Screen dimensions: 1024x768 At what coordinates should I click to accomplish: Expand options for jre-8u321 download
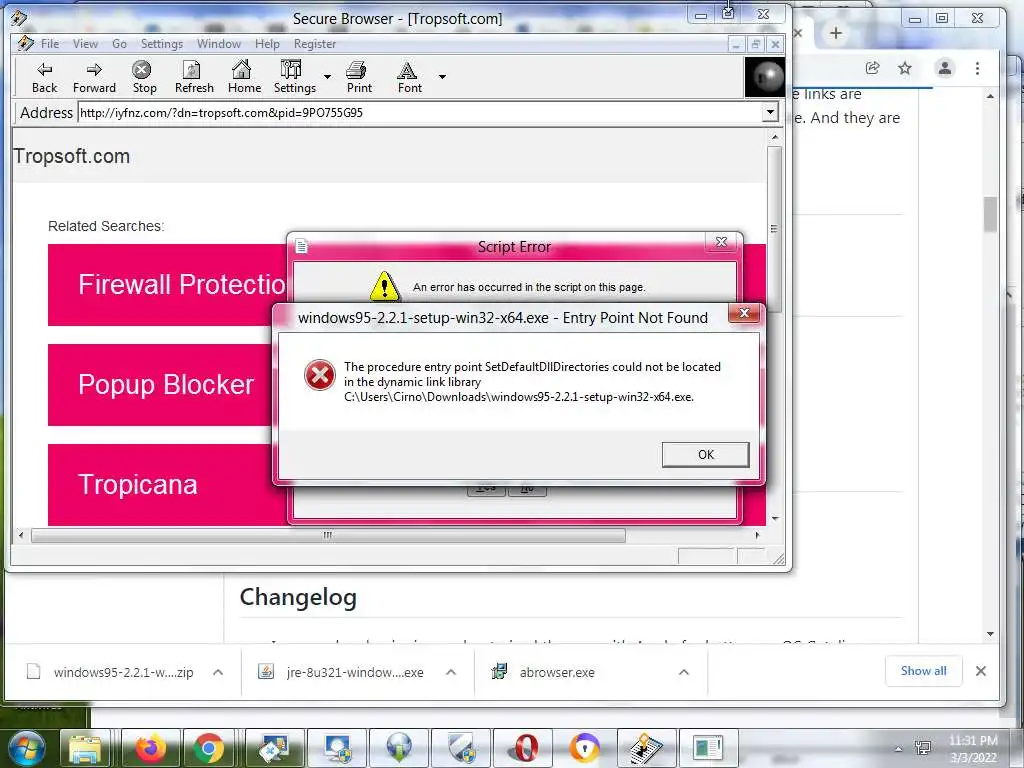(451, 672)
